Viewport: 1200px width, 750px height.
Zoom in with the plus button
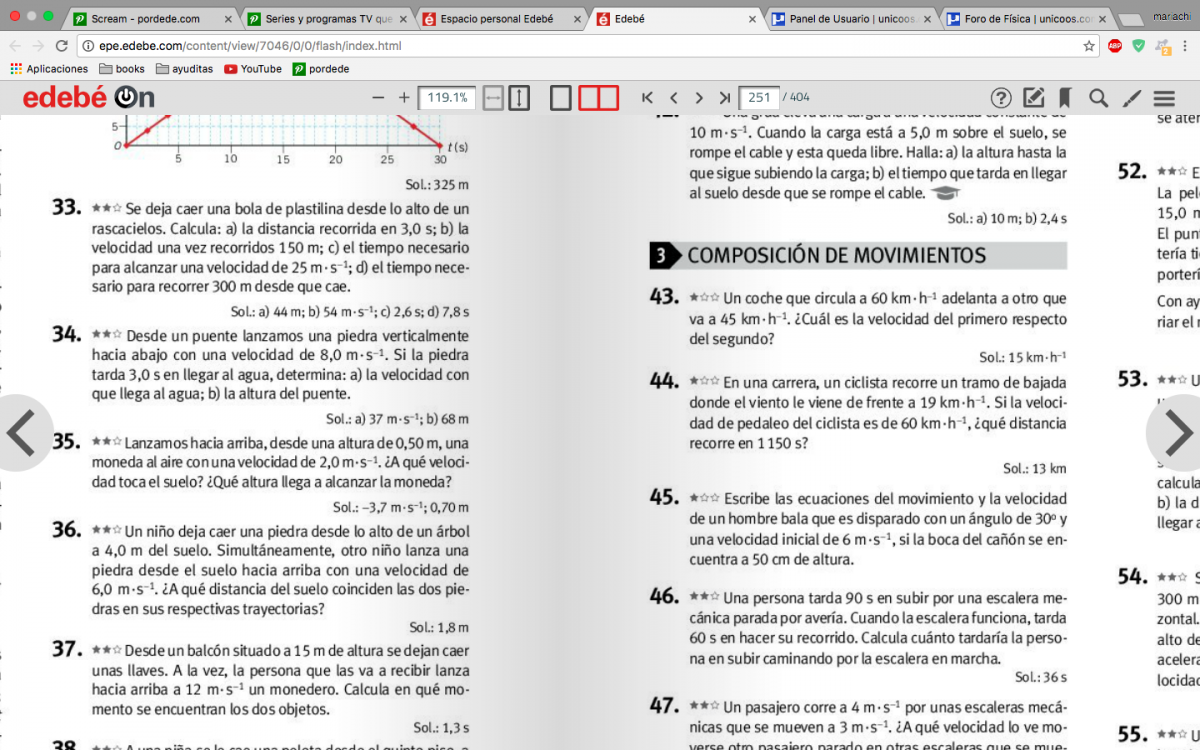click(404, 98)
